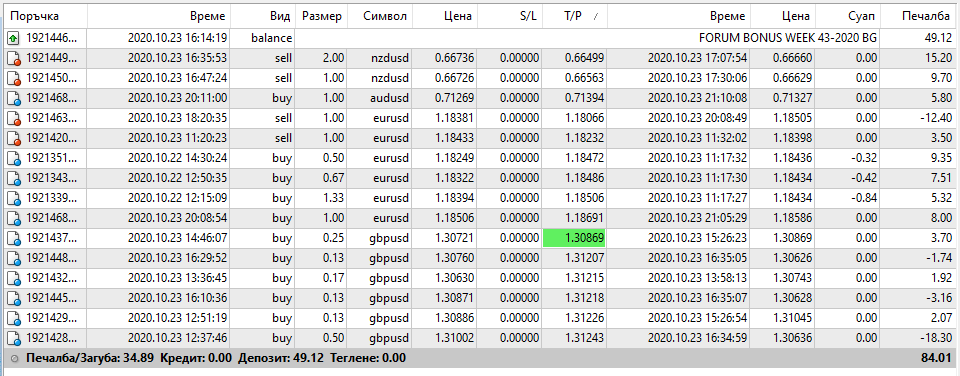Select the close time 2020.10.23 21:10:08

(x=697, y=99)
